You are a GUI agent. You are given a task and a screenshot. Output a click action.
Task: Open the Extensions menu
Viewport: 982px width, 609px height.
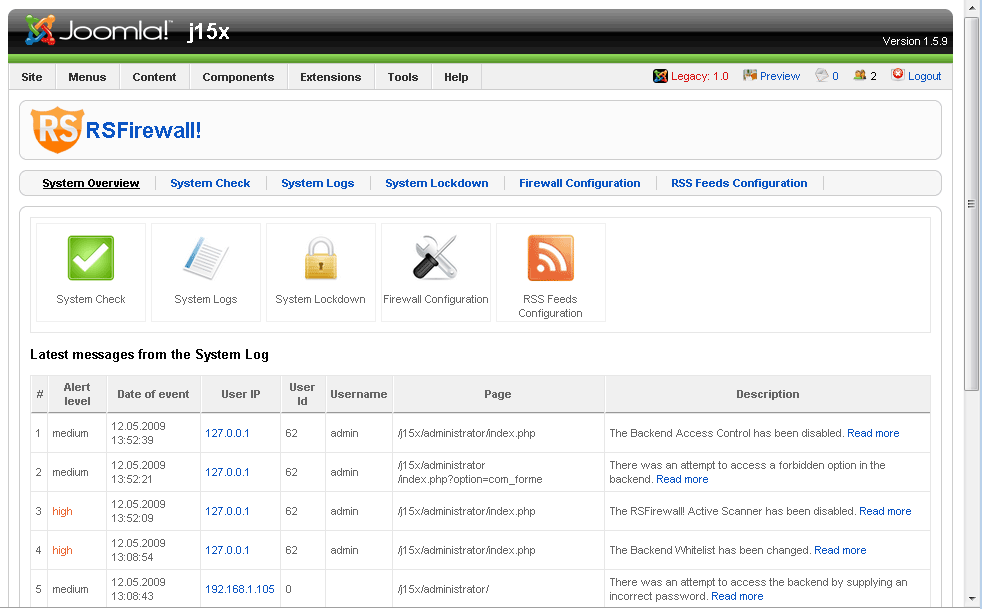pyautogui.click(x=331, y=77)
